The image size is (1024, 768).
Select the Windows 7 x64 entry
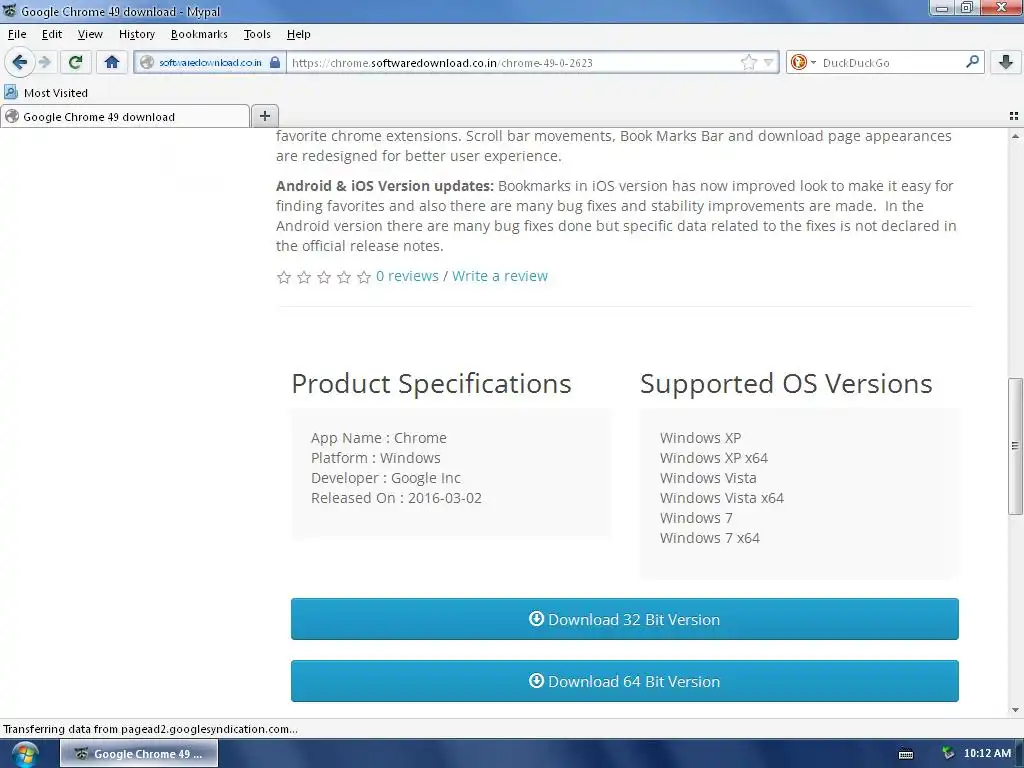(x=710, y=538)
